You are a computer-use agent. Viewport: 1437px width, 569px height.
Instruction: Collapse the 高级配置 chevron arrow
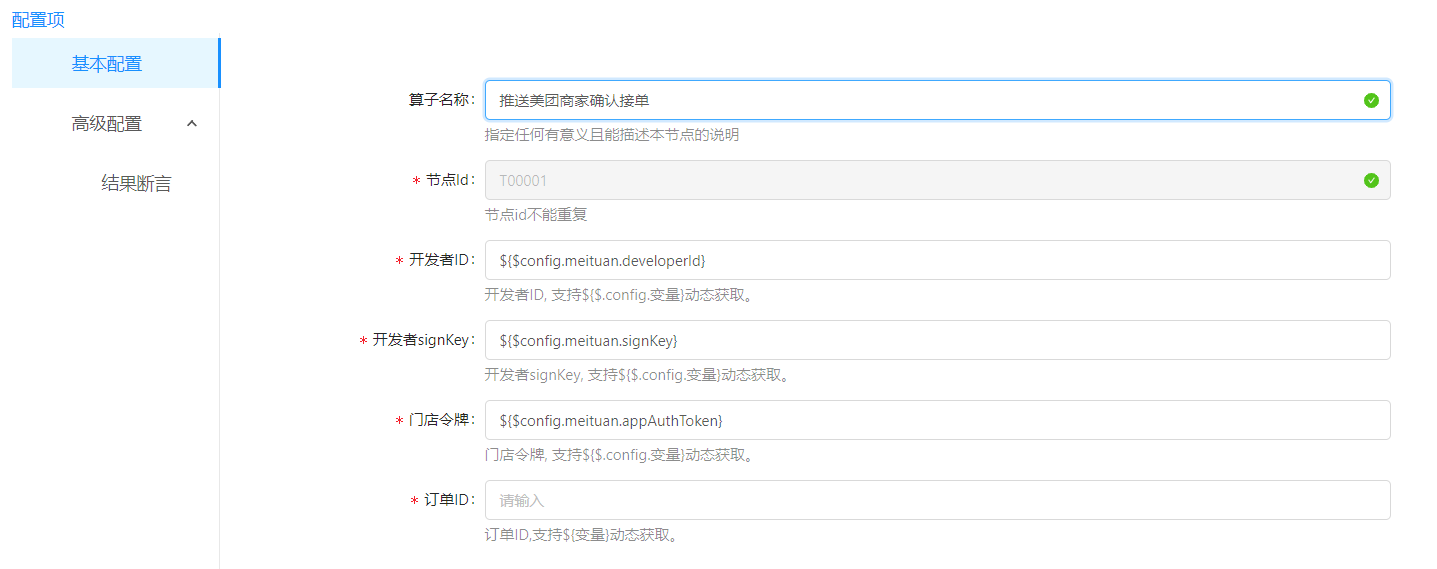[x=193, y=124]
